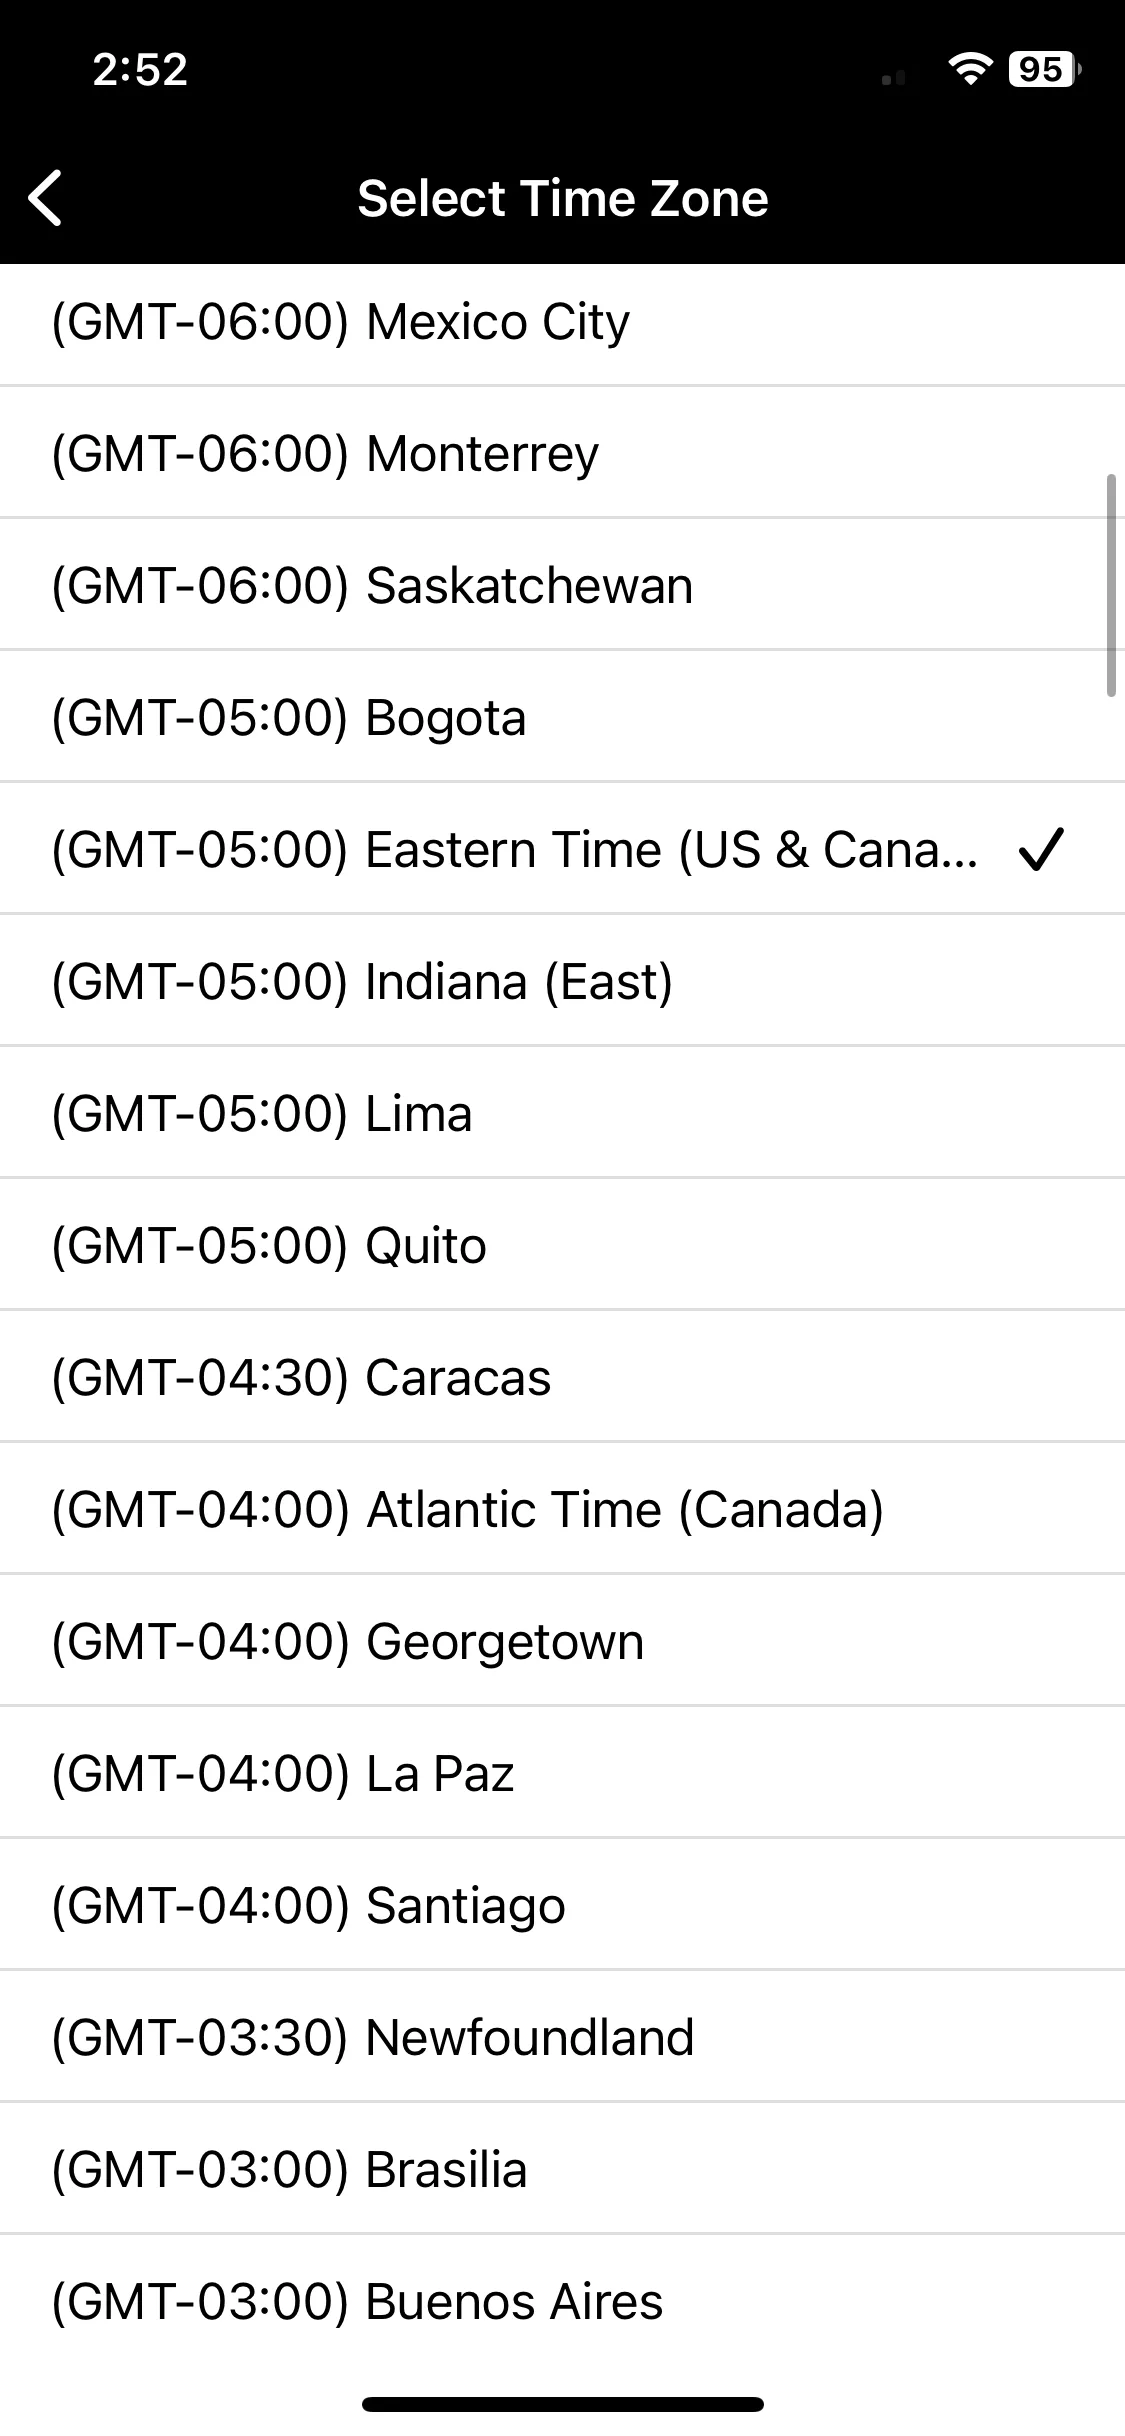Select the La Paz time zone

pos(562,1772)
